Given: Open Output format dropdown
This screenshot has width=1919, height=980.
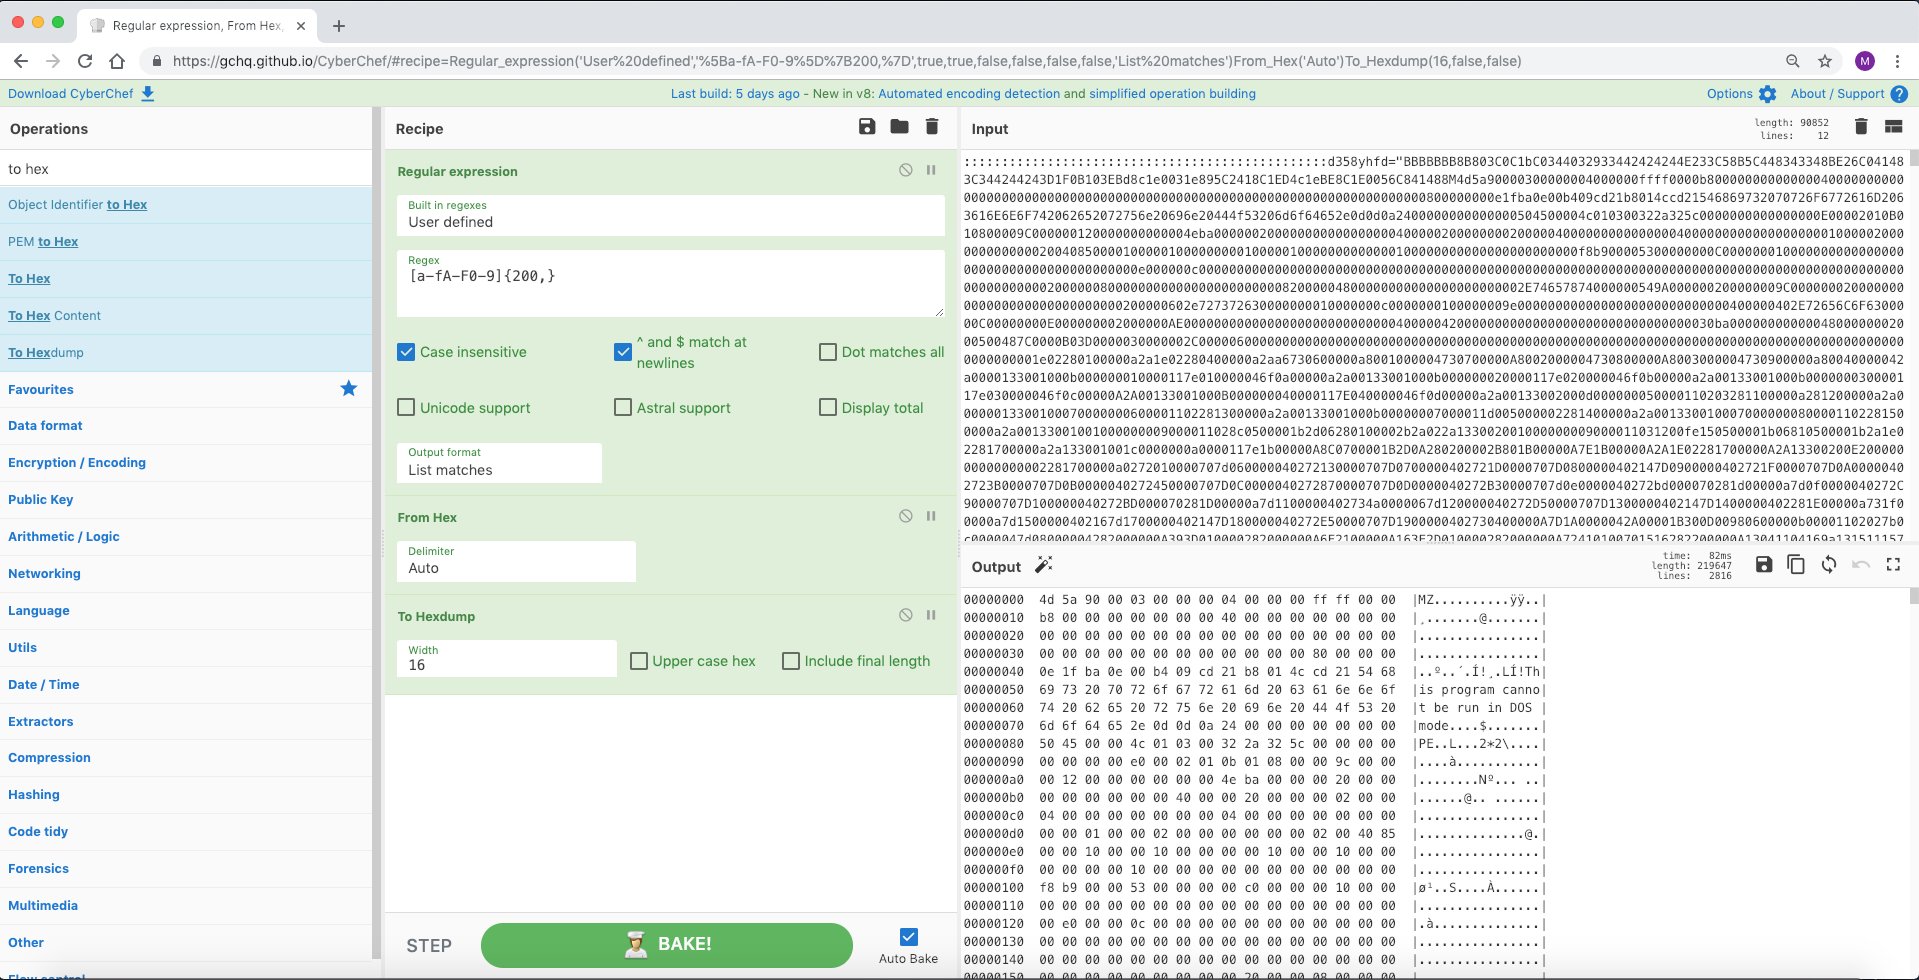Looking at the screenshot, I should 499,463.
